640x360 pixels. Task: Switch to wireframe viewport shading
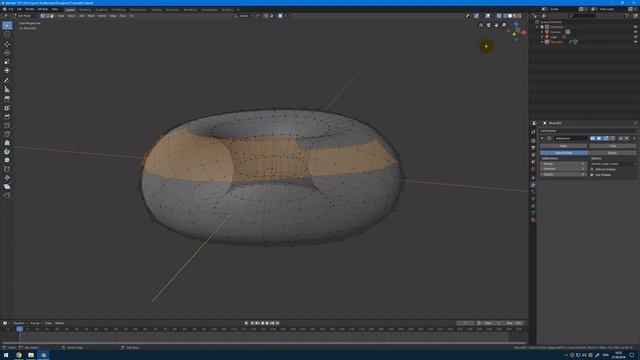point(505,16)
